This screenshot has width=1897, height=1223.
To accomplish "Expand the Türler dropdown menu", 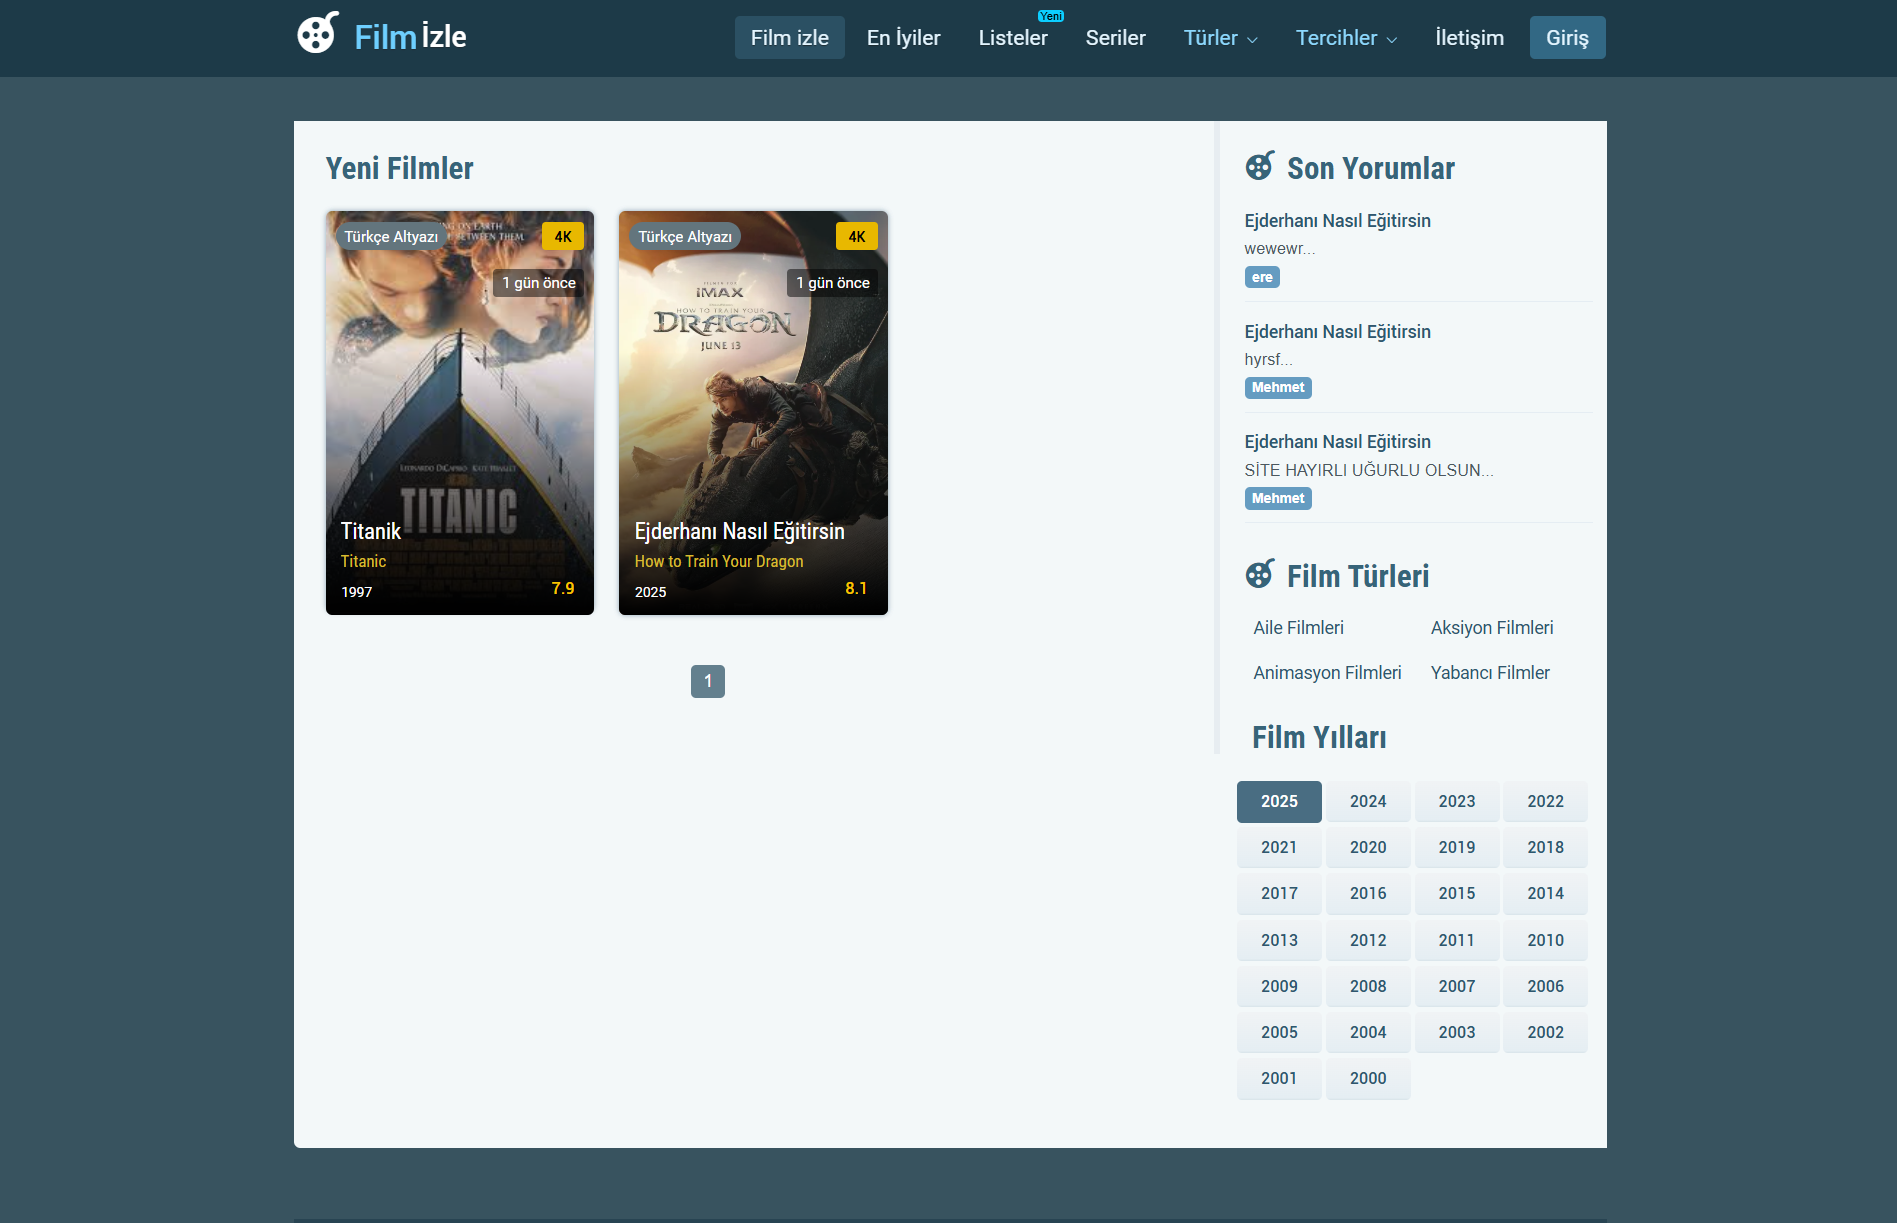I will (1220, 38).
